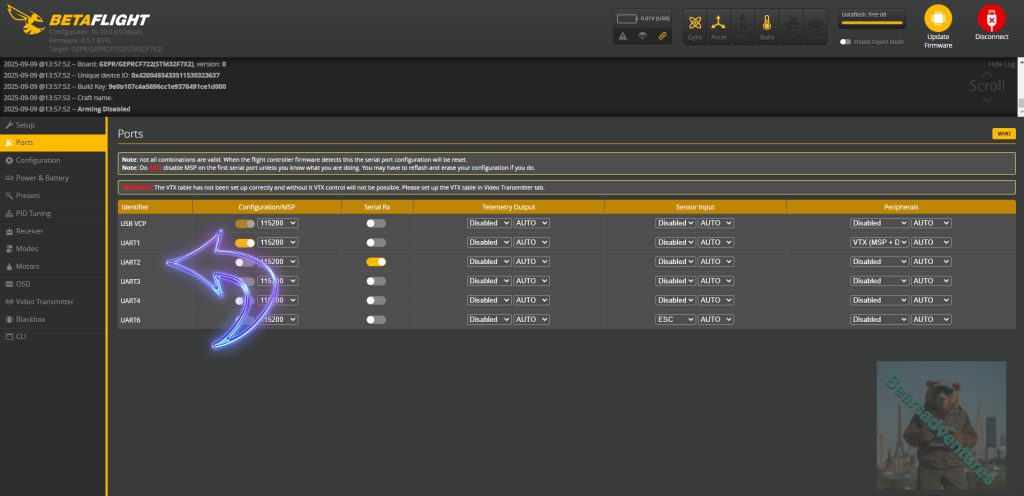
Task: Open UART1 Peripherals VTX (MSP) dropdown
Action: tap(879, 242)
